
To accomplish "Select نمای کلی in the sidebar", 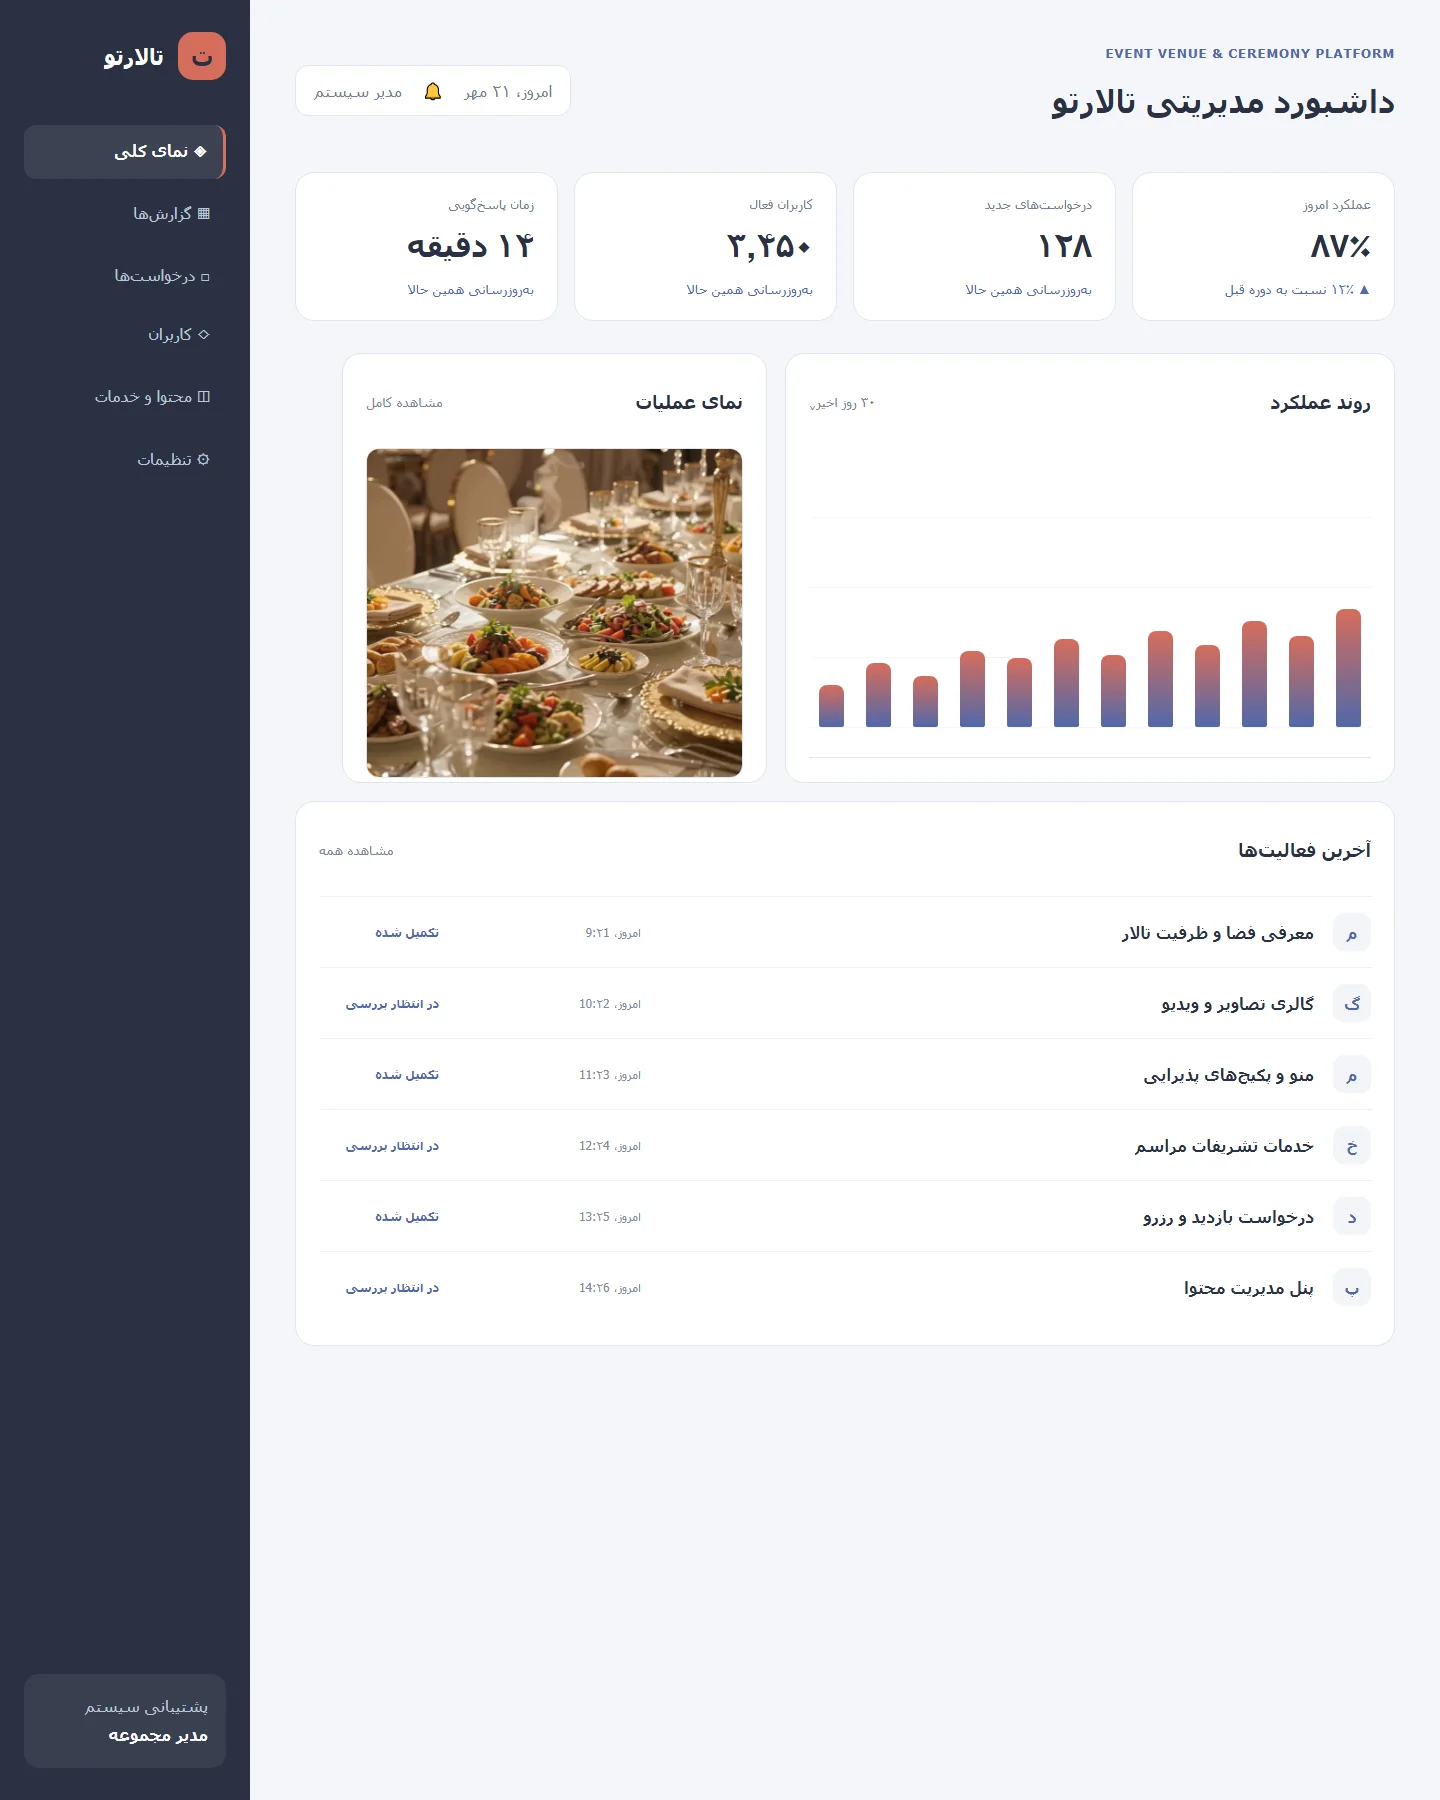I will coord(125,152).
